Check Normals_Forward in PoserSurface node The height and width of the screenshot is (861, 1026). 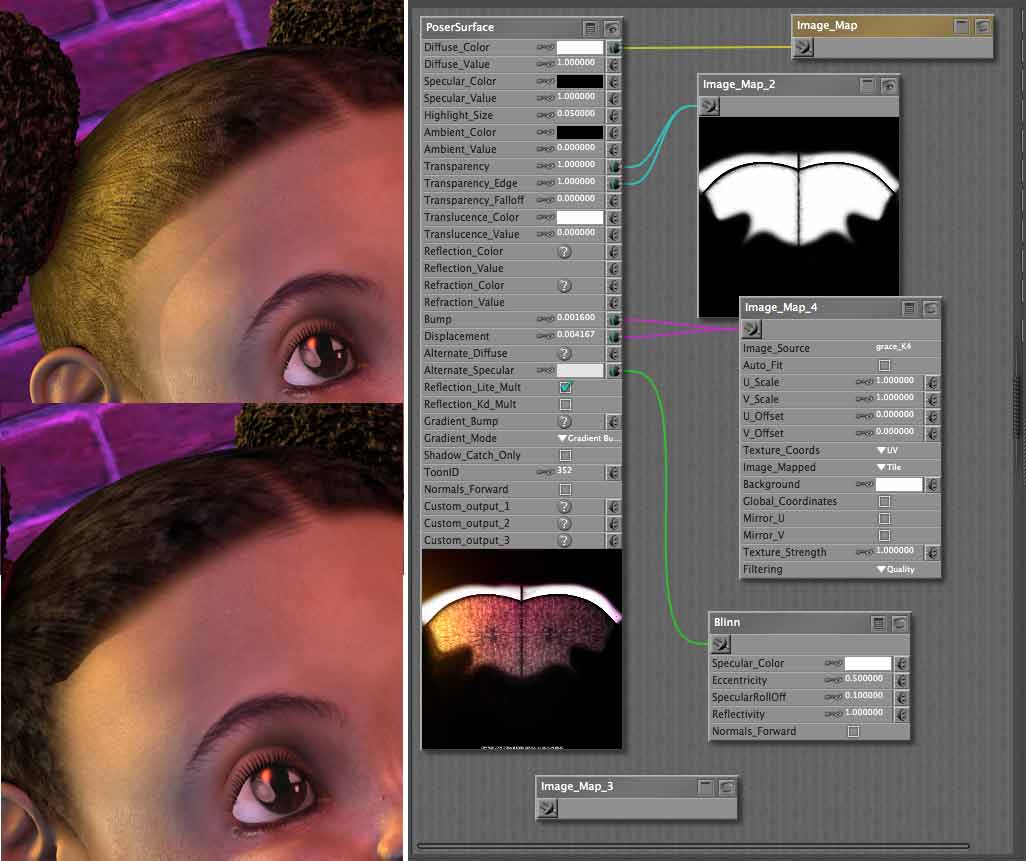click(x=566, y=489)
